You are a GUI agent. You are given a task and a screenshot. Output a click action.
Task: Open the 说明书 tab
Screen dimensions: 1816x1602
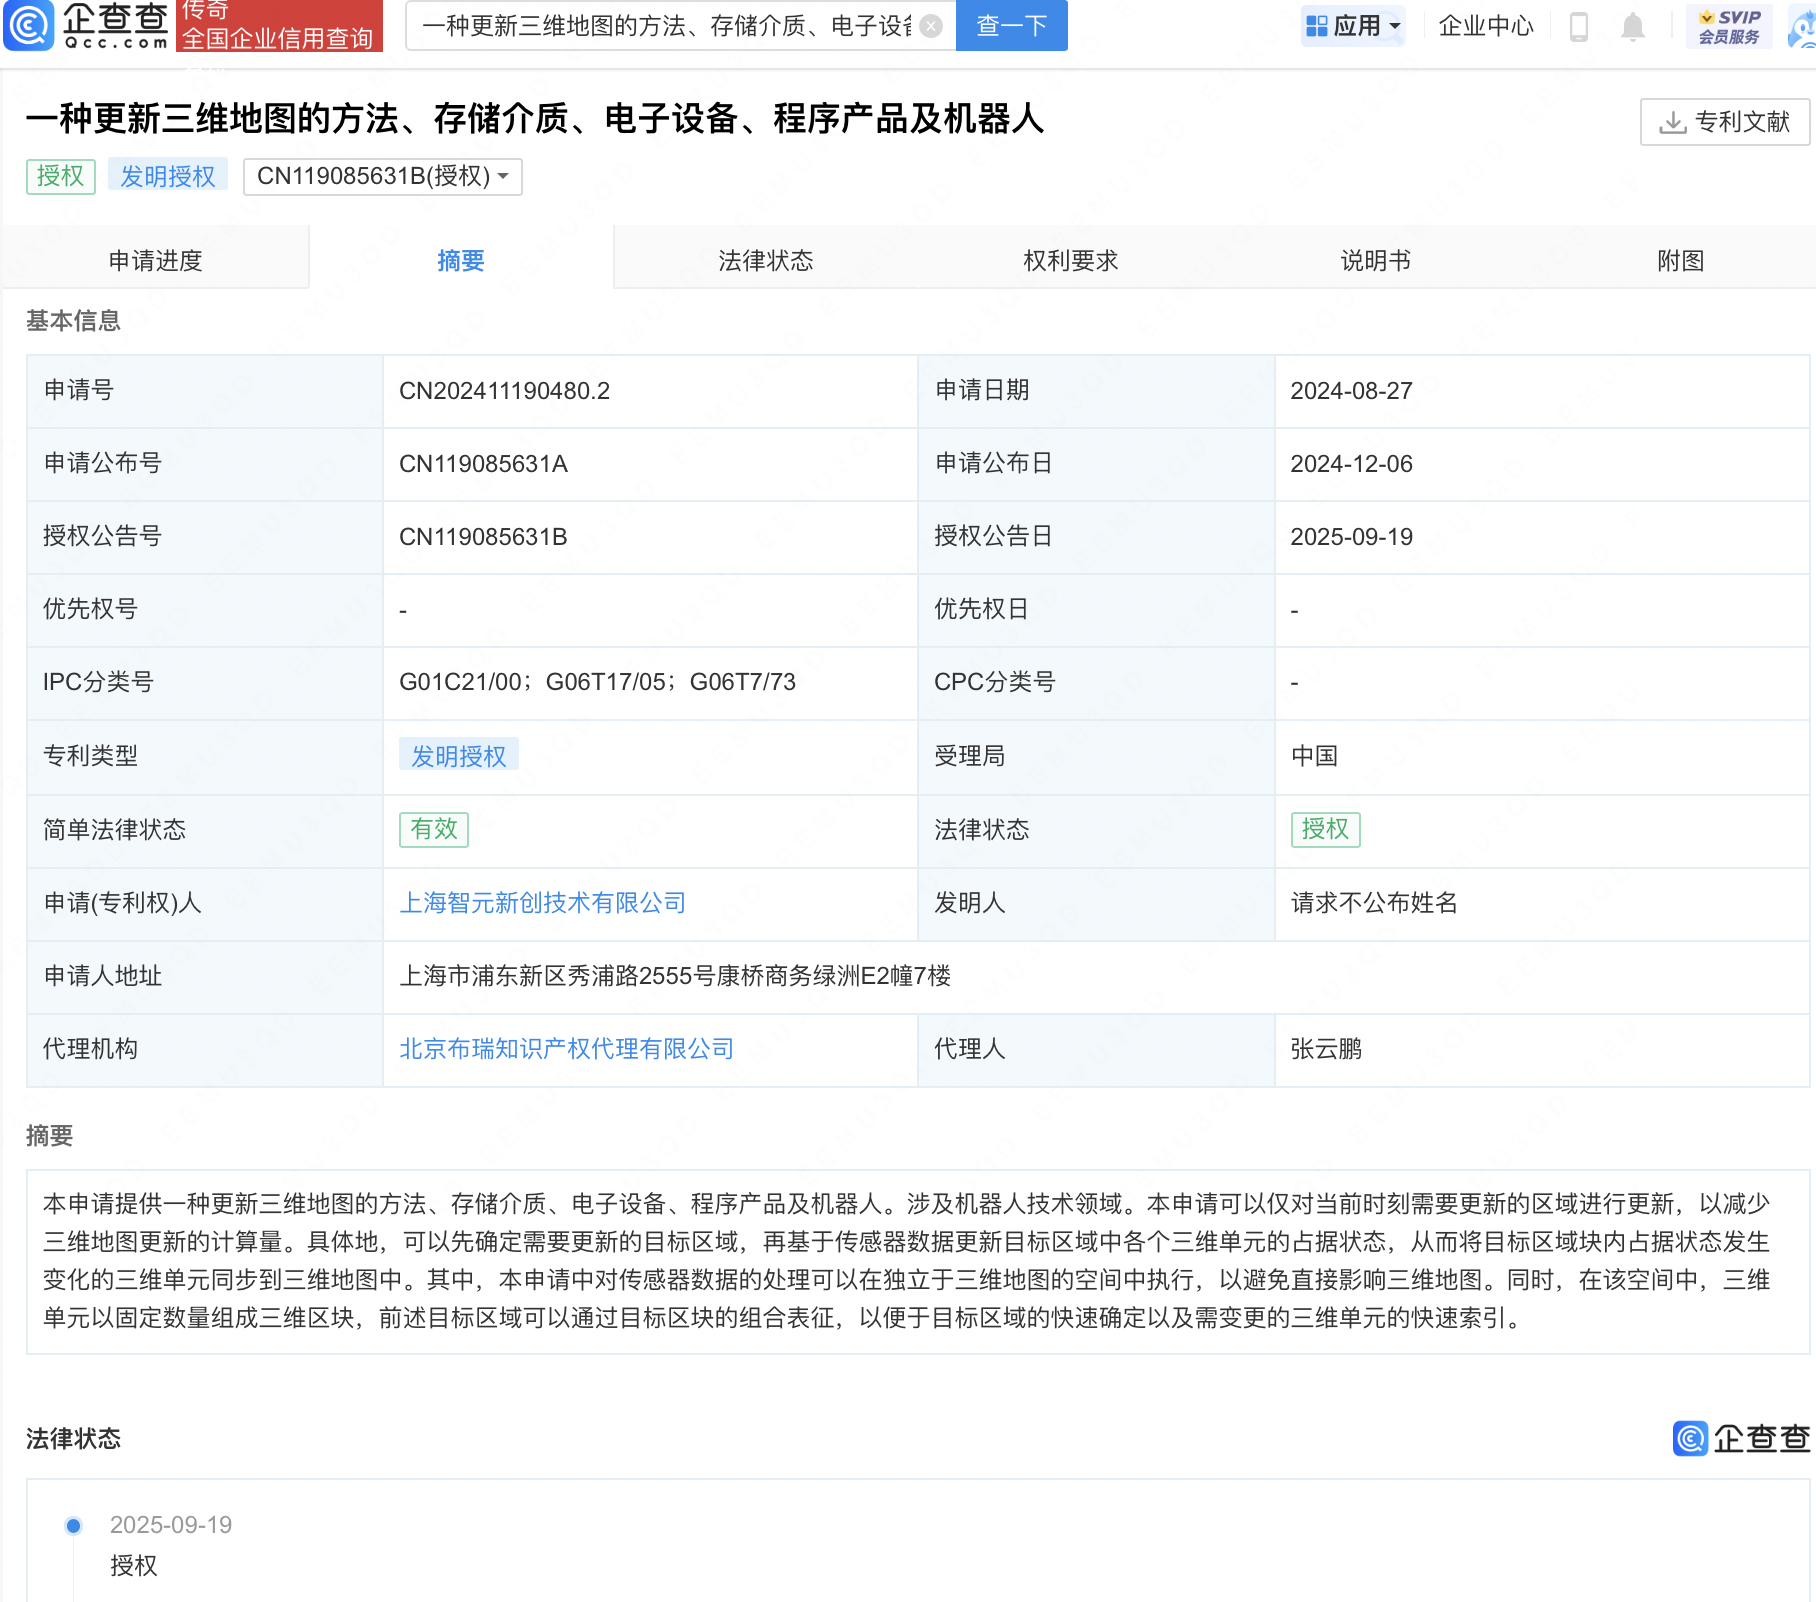coord(1375,260)
